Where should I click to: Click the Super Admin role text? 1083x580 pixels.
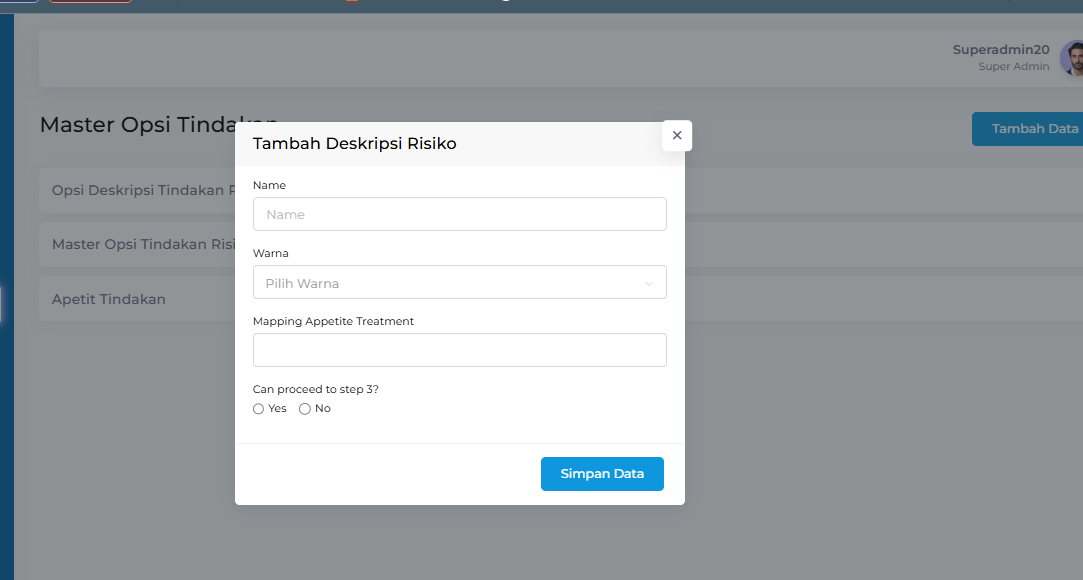click(x=1014, y=67)
